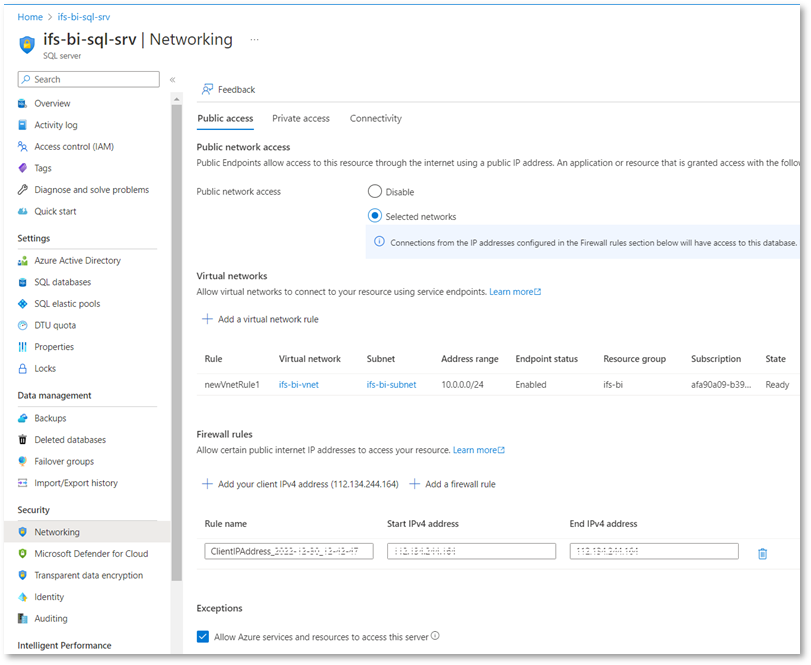Image resolution: width=811 pixels, height=665 pixels.
Task: Click the Rule name input field
Action: pyautogui.click(x=289, y=551)
